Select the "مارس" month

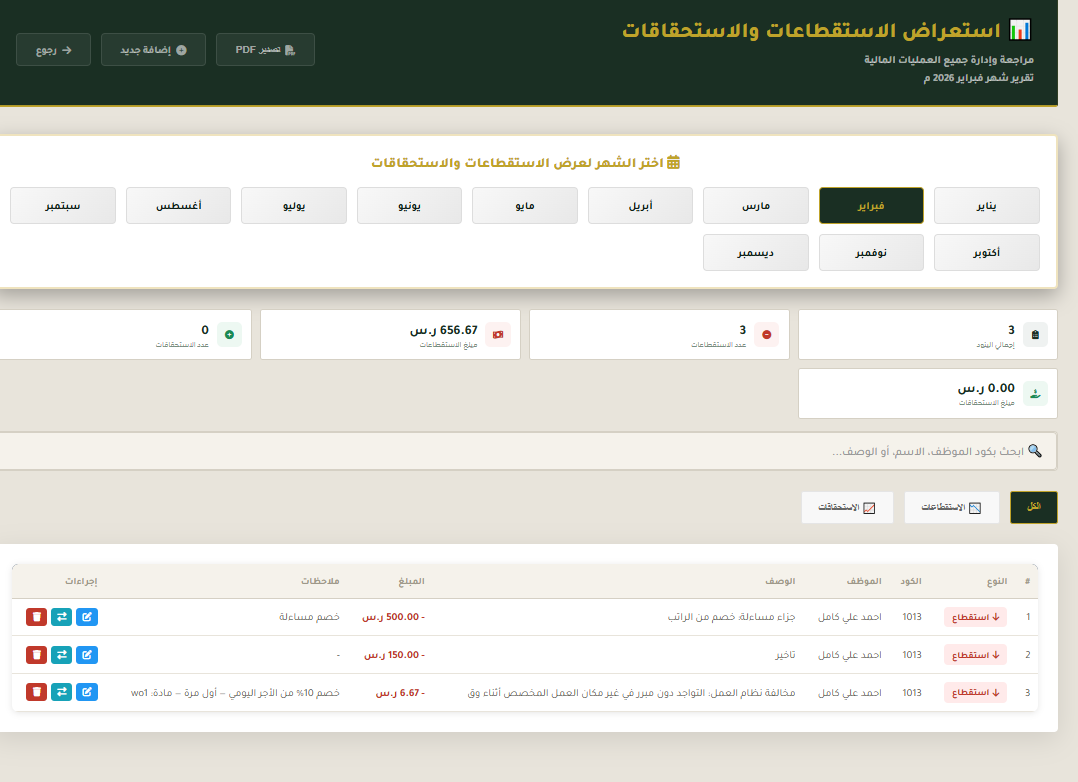coord(755,205)
